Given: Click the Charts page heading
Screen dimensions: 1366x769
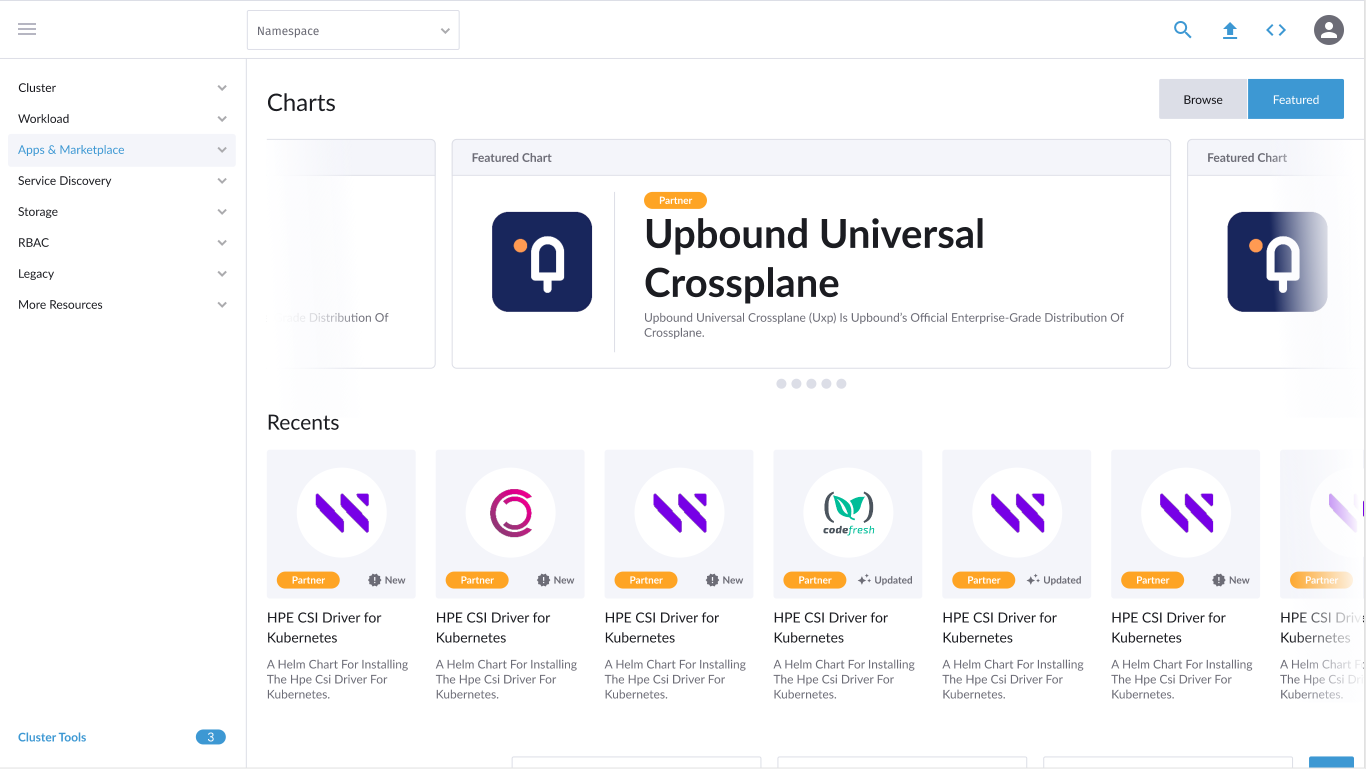Looking at the screenshot, I should tap(301, 103).
